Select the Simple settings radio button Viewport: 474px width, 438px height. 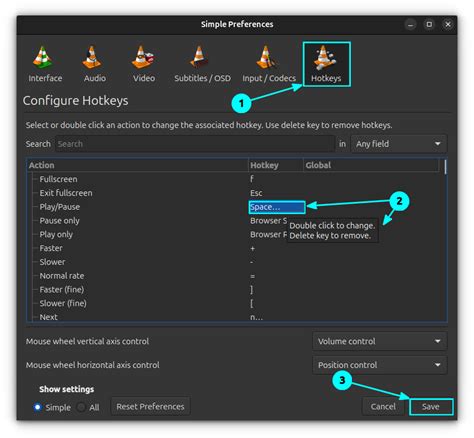click(37, 407)
